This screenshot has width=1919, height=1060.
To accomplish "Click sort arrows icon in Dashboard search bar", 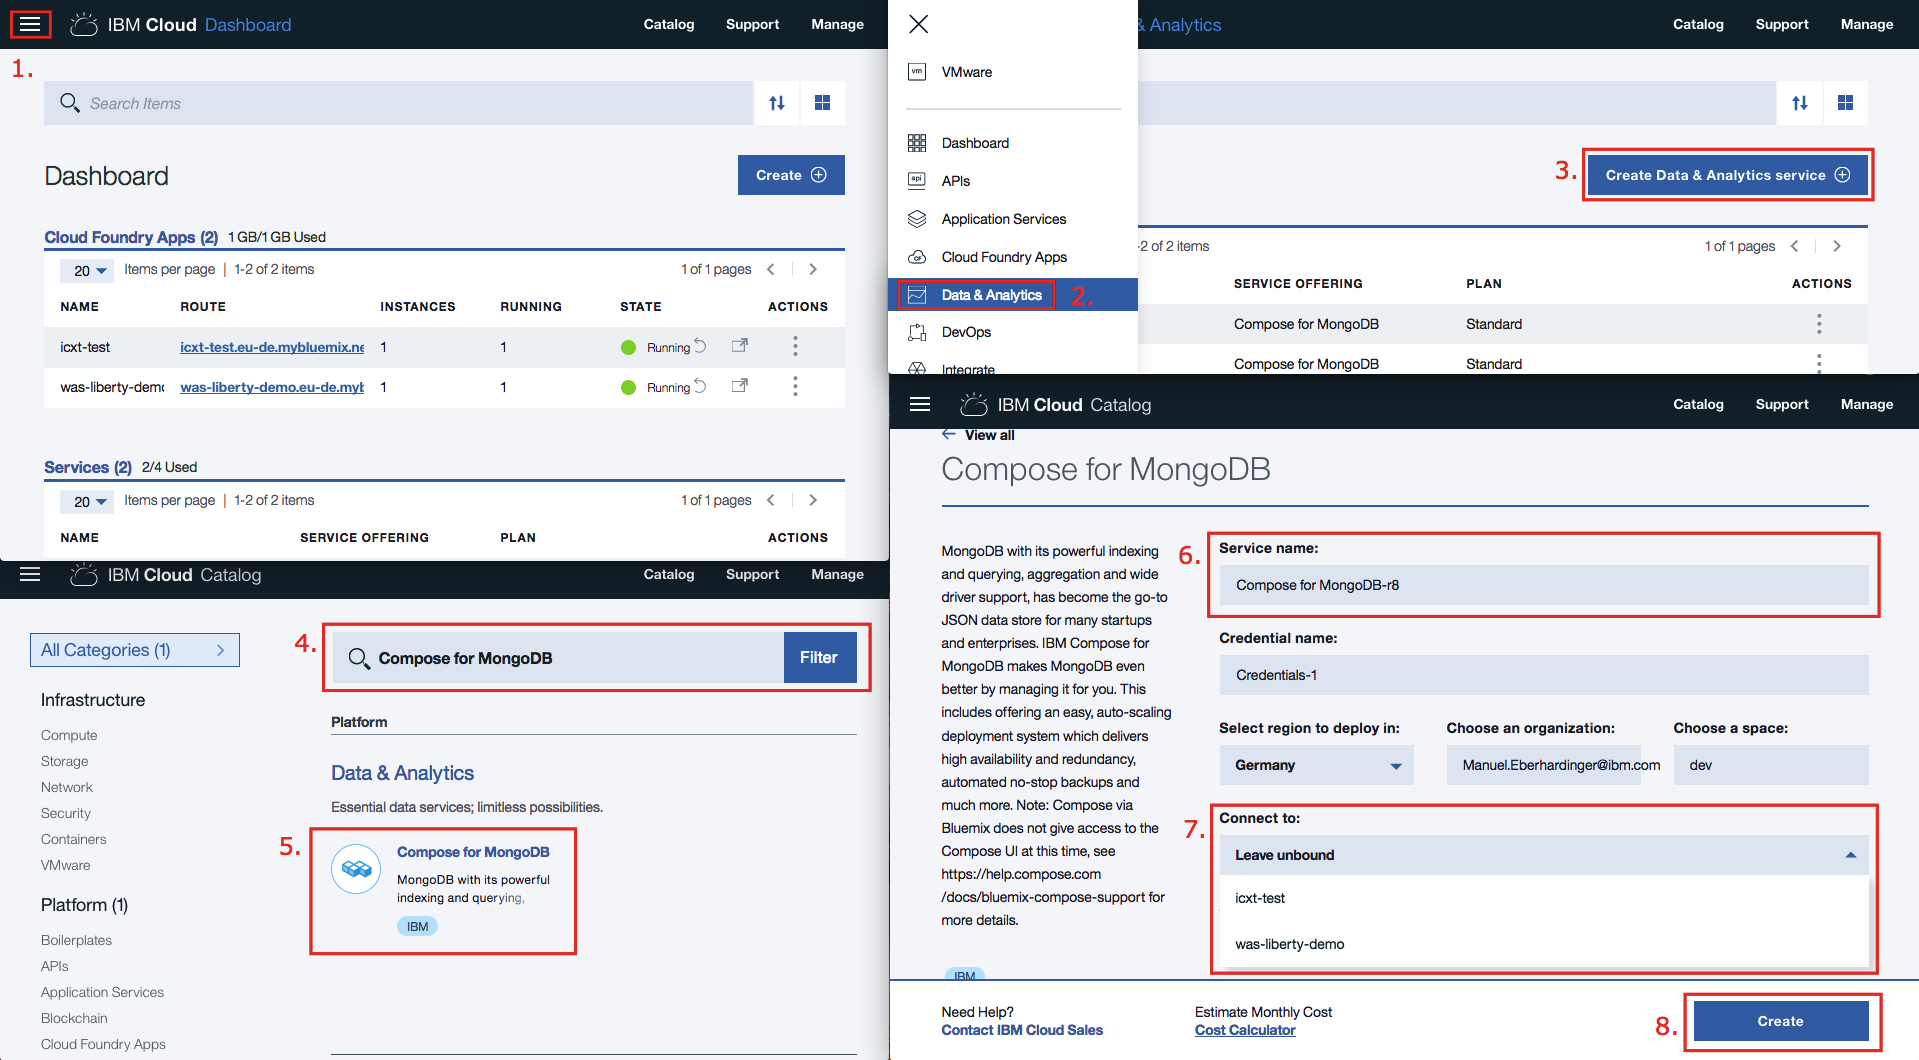I will click(x=777, y=103).
